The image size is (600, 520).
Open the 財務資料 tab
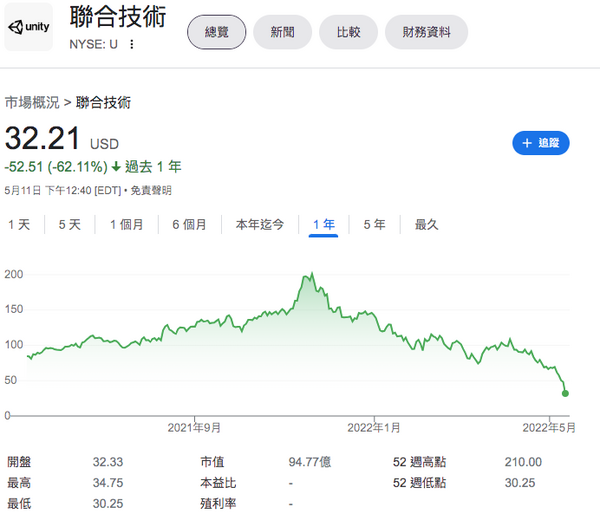click(x=426, y=32)
